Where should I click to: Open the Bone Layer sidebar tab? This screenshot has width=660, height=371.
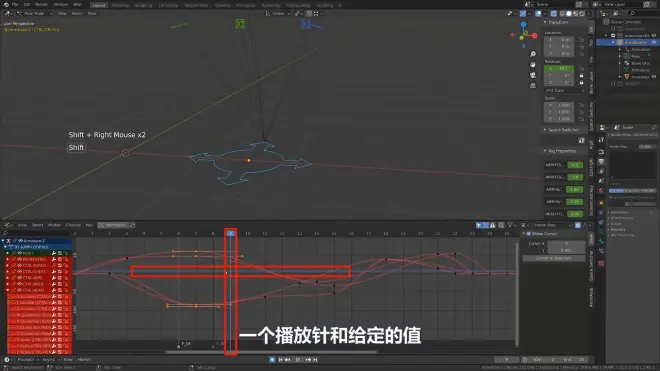[591, 82]
